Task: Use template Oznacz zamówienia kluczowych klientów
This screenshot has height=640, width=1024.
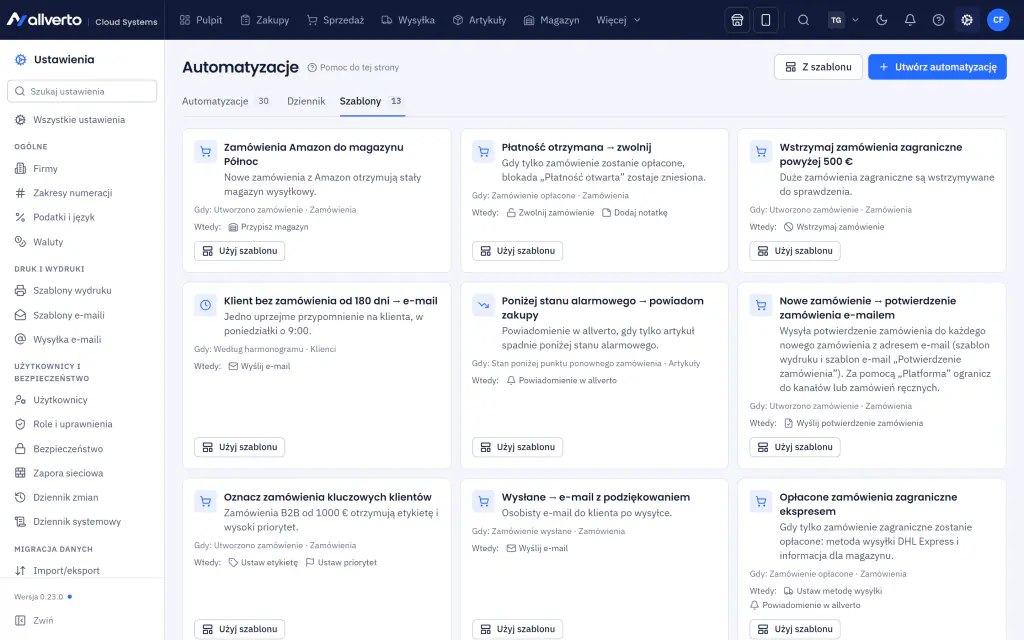Action: tap(240, 629)
